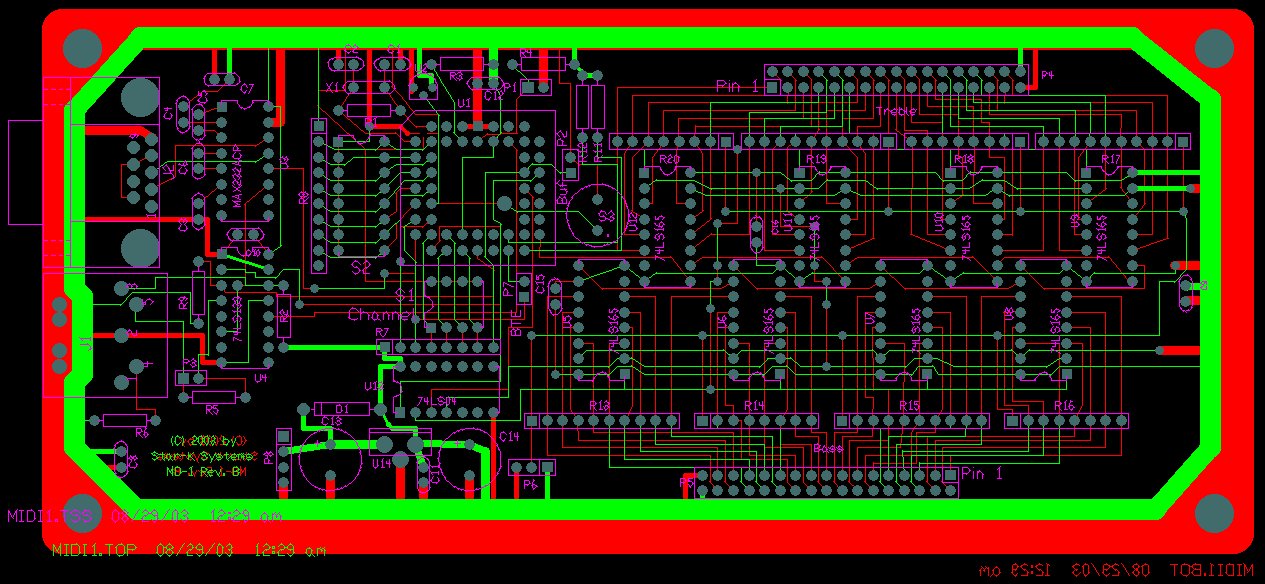
Task: Select the MIDI1.TSS layer label
Action: pyautogui.click(x=50, y=516)
